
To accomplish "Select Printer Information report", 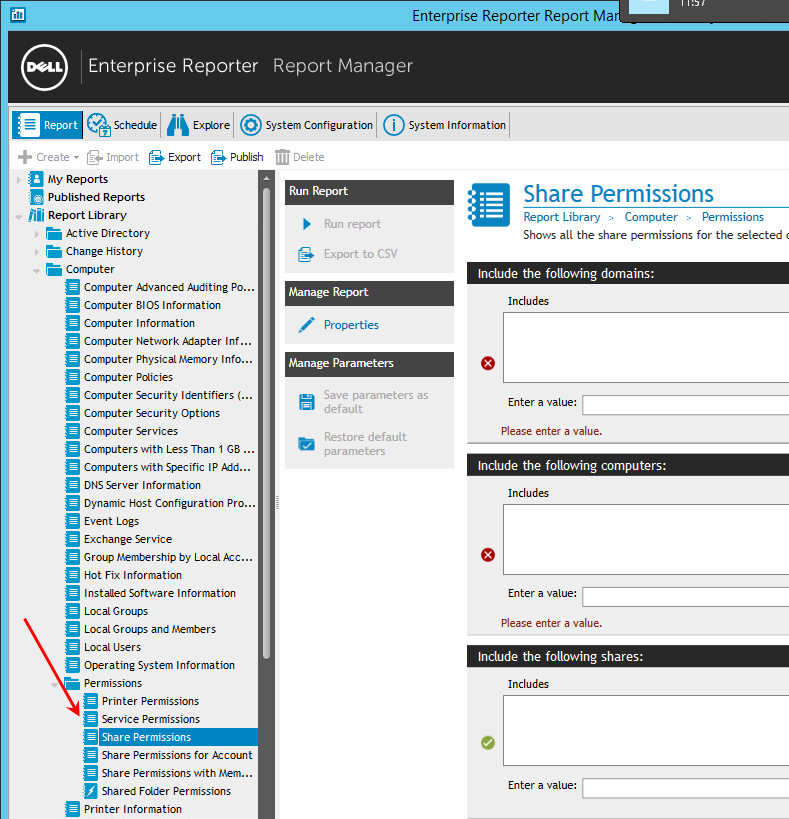I will click(x=133, y=809).
